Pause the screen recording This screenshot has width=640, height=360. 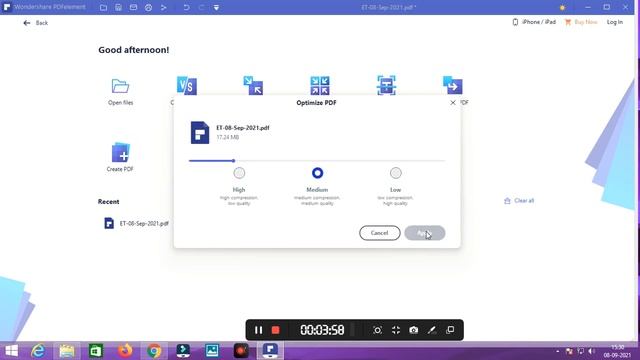coord(258,330)
